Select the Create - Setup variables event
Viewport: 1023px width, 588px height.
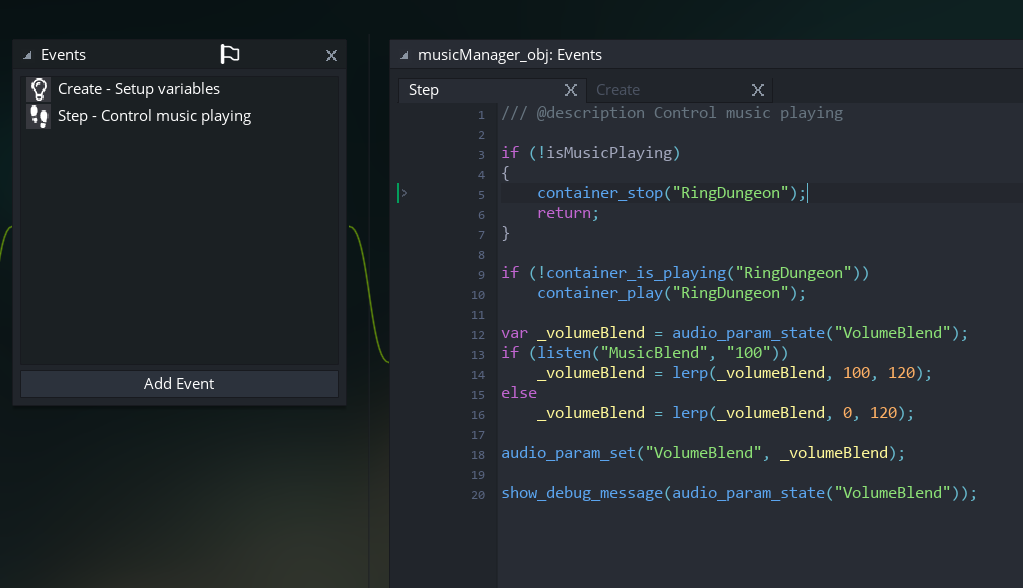click(179, 89)
